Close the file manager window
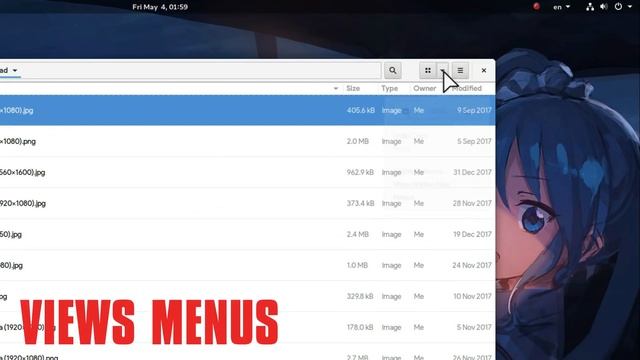This screenshot has width=640, height=360. [484, 71]
